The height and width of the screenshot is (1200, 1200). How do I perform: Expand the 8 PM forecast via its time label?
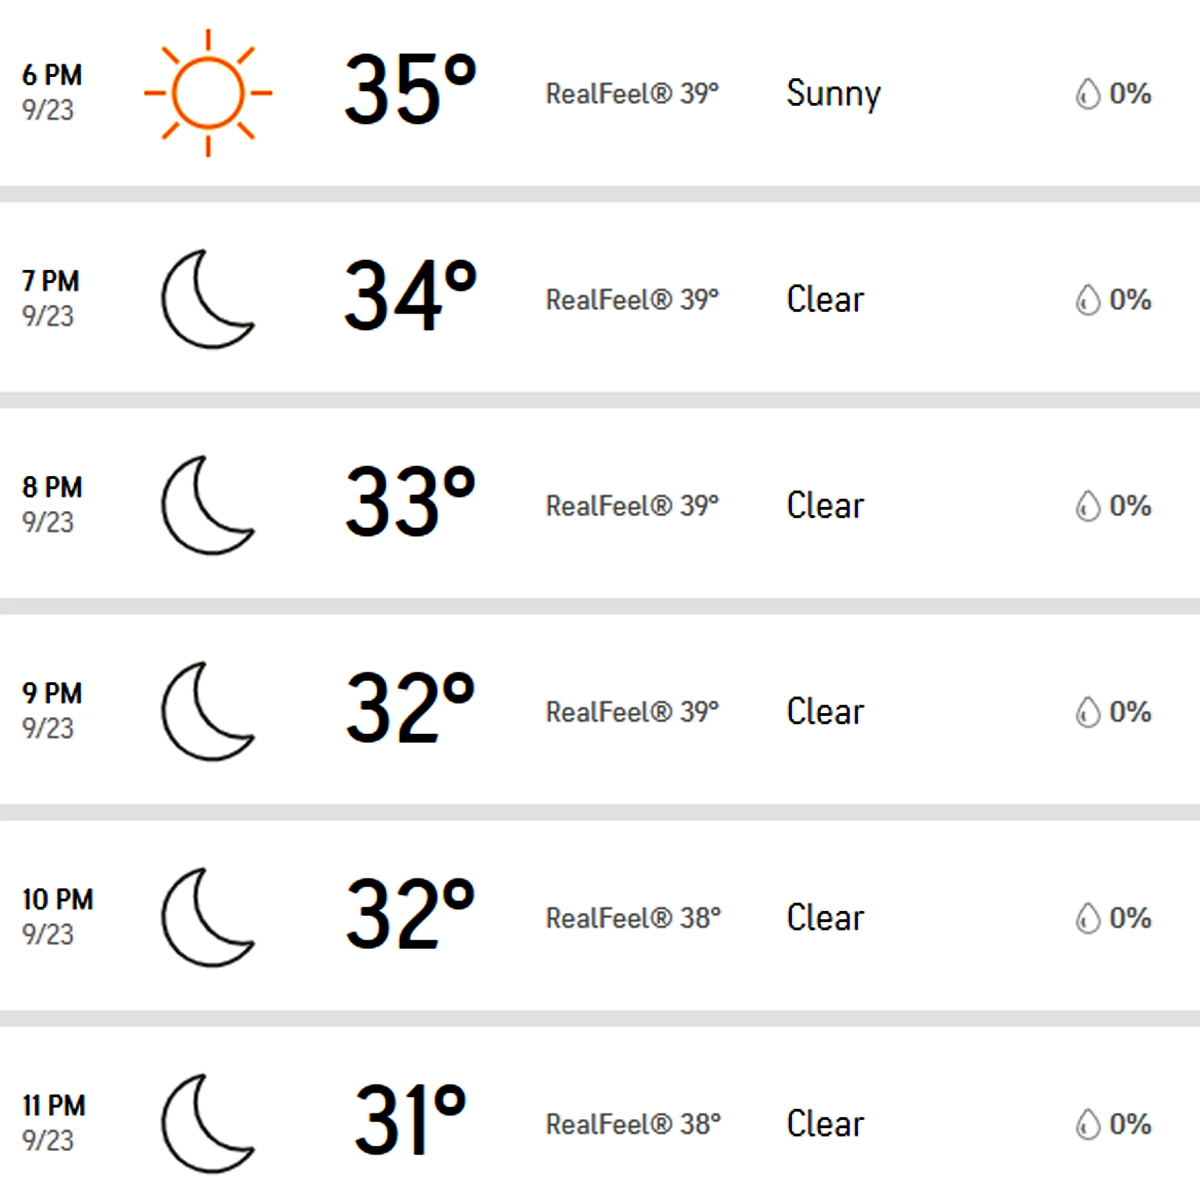point(52,488)
